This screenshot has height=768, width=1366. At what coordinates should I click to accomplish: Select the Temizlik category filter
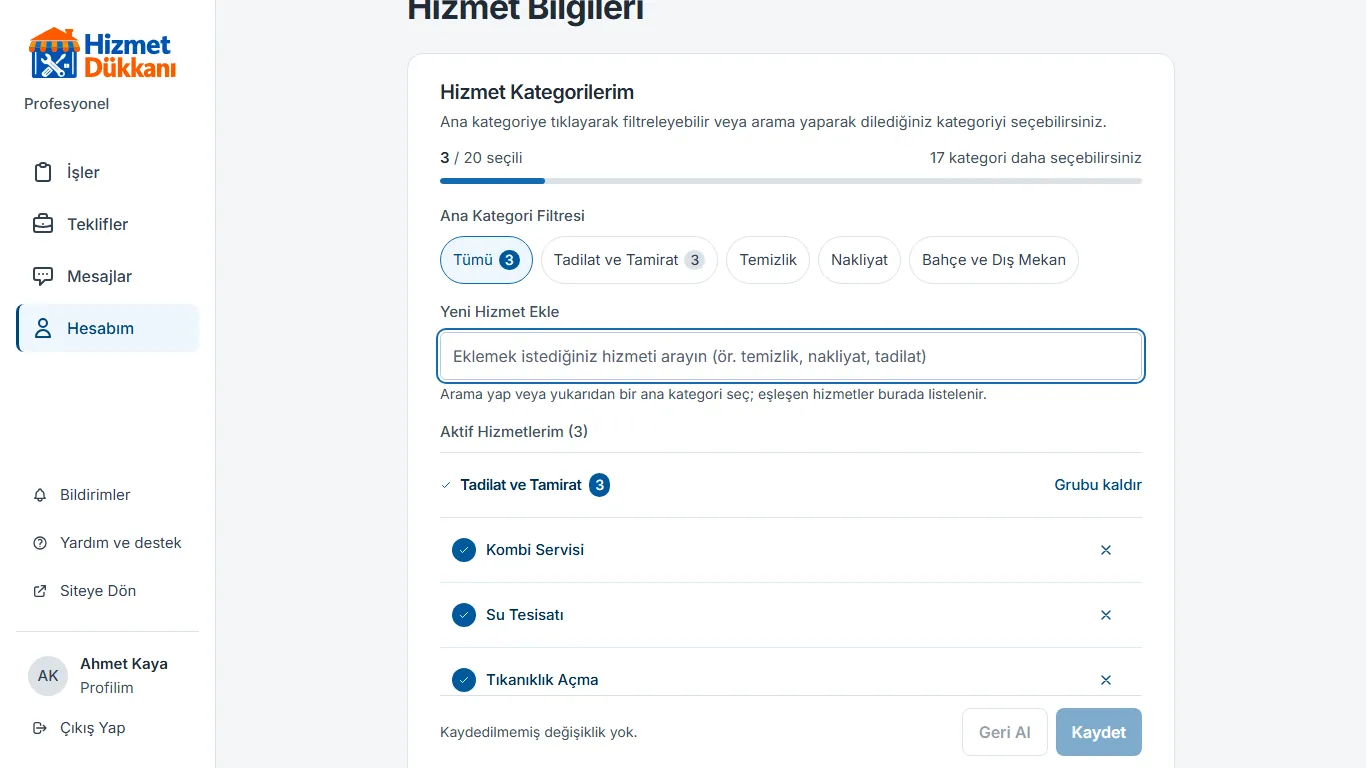[x=768, y=260]
